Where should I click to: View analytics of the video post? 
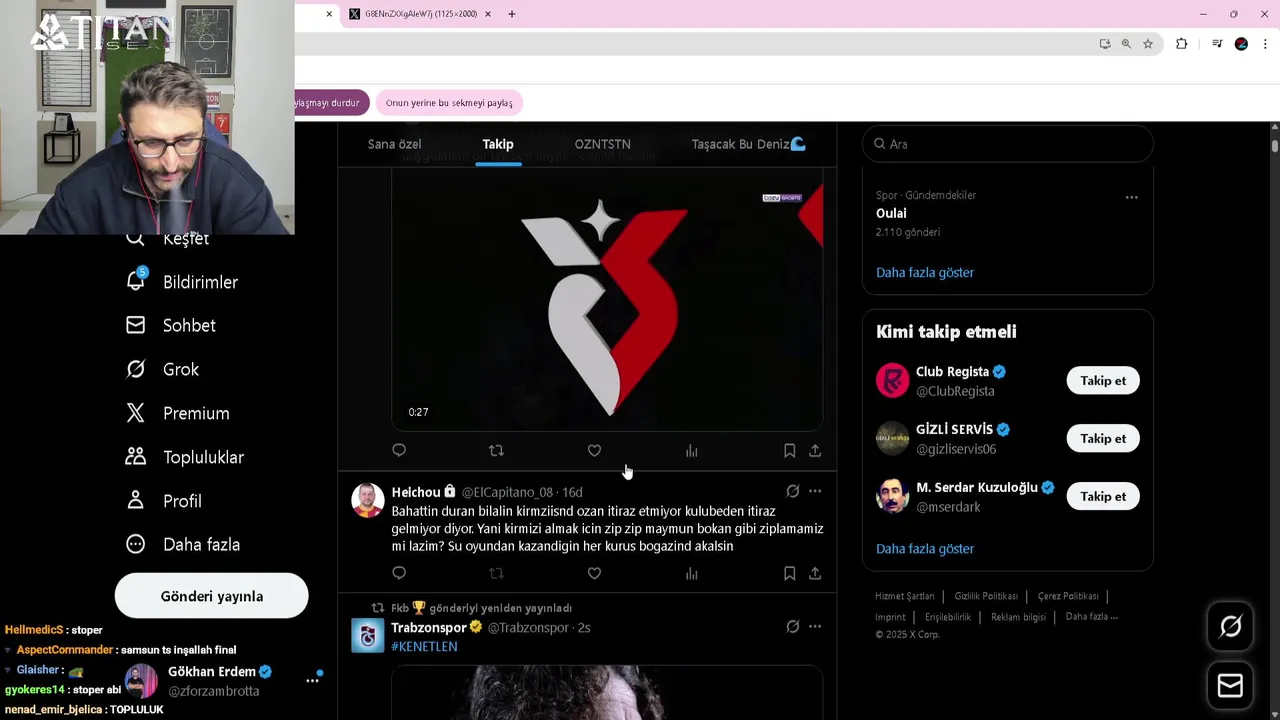point(691,451)
